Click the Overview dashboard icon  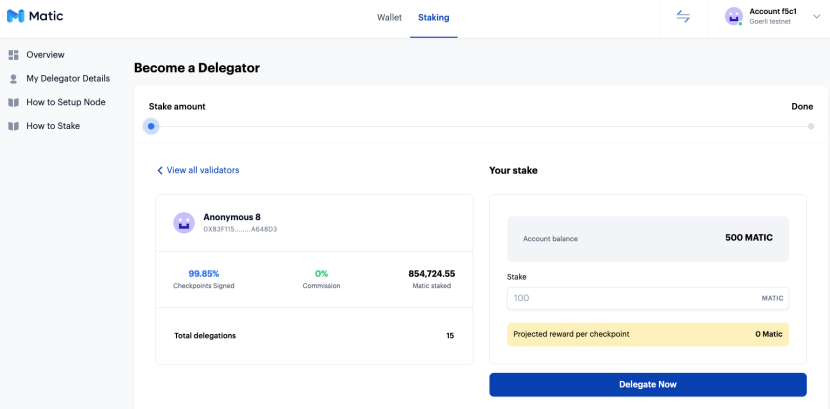(x=14, y=54)
